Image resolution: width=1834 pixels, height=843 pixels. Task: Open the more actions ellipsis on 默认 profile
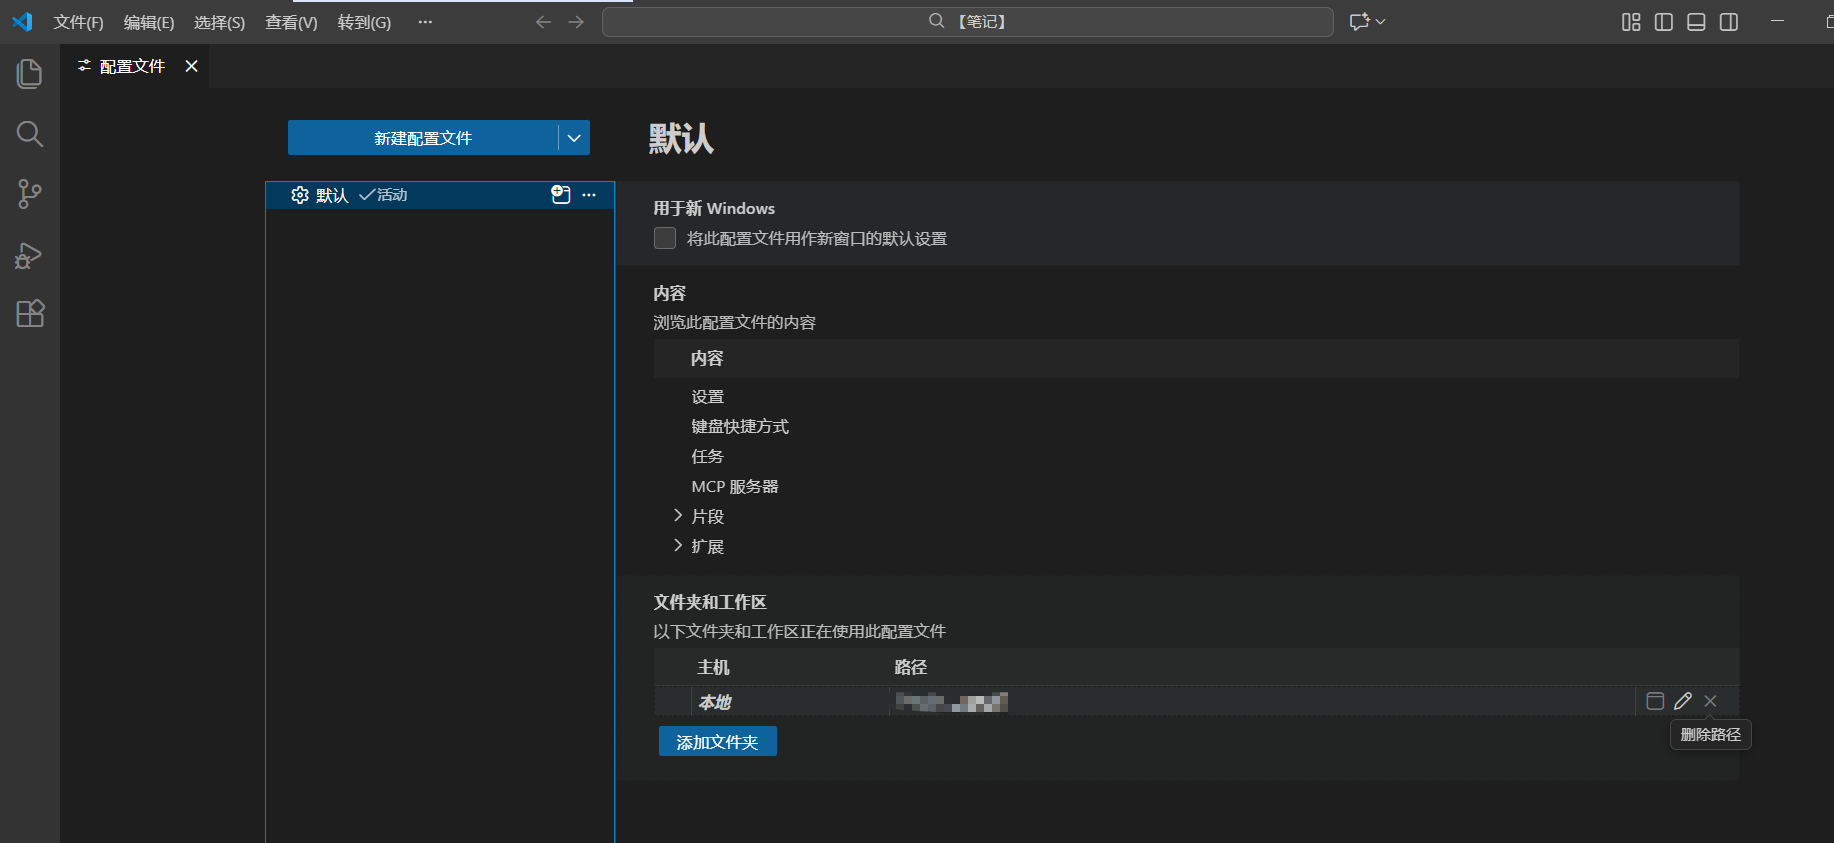[589, 195]
